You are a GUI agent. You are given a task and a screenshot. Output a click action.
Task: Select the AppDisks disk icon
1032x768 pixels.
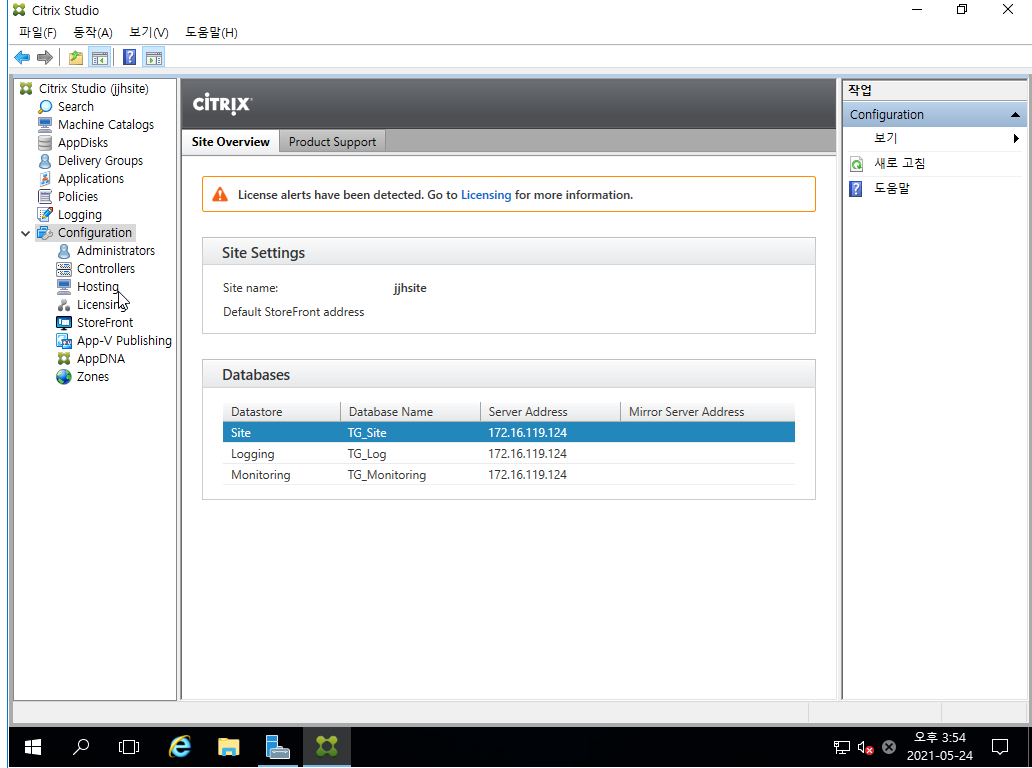click(x=45, y=142)
